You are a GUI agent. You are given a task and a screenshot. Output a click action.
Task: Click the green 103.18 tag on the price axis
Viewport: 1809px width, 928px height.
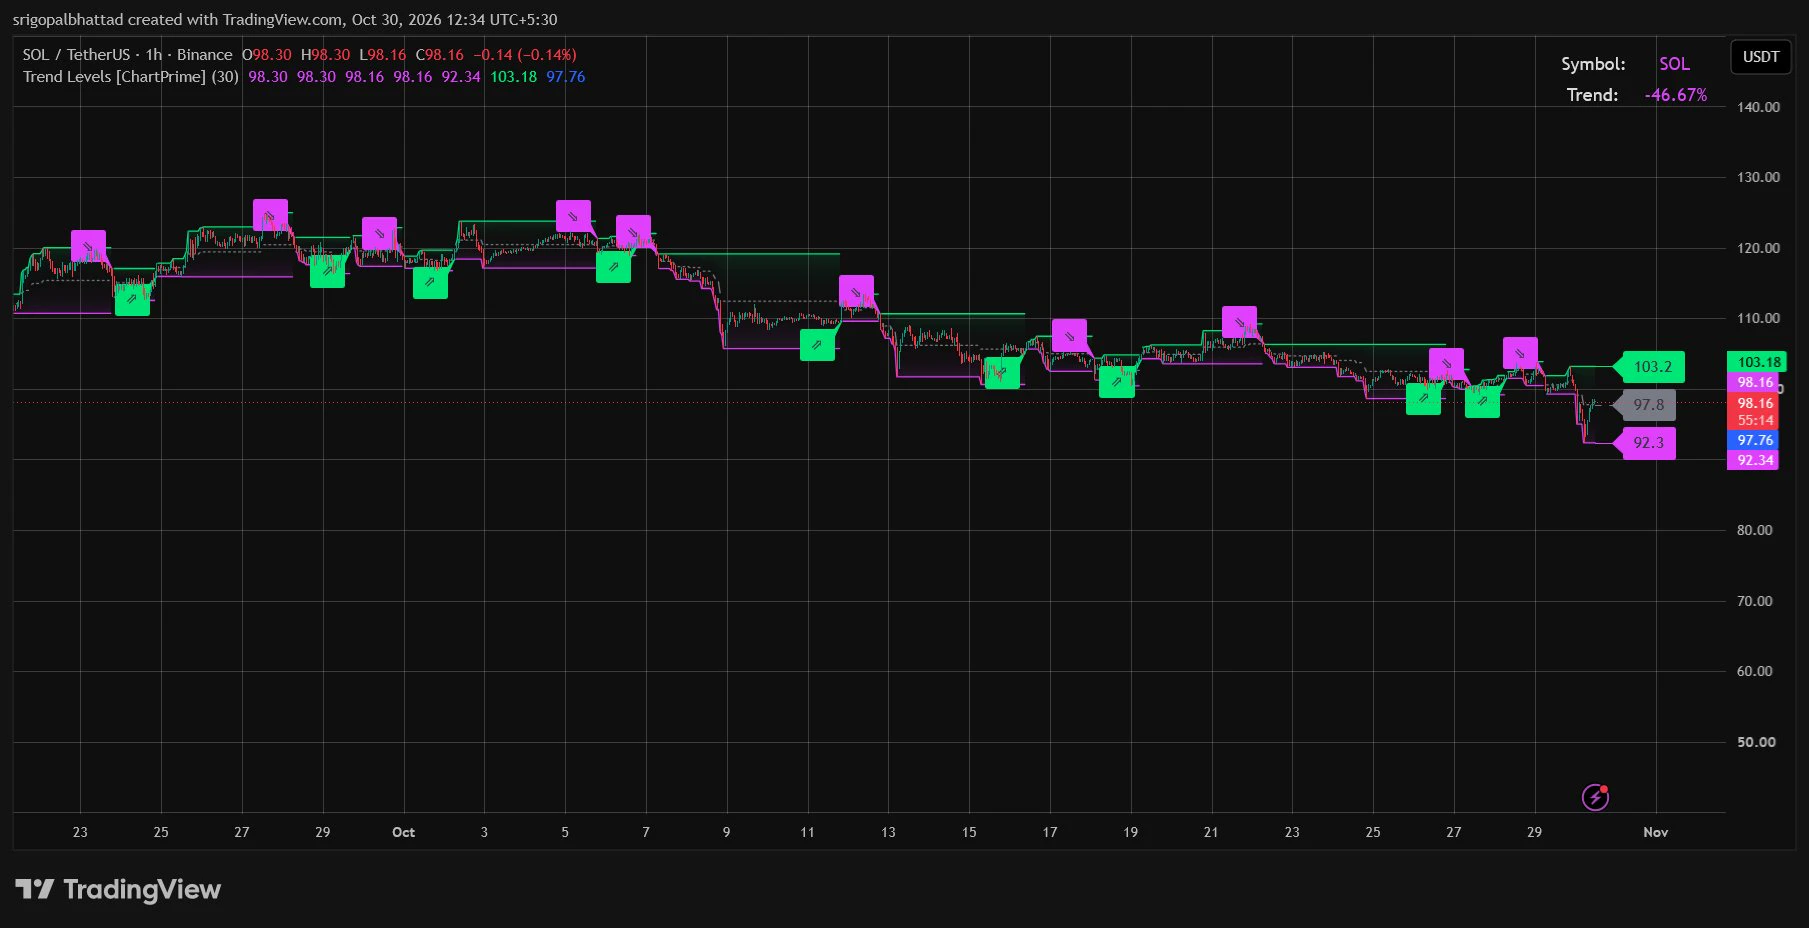point(1757,362)
